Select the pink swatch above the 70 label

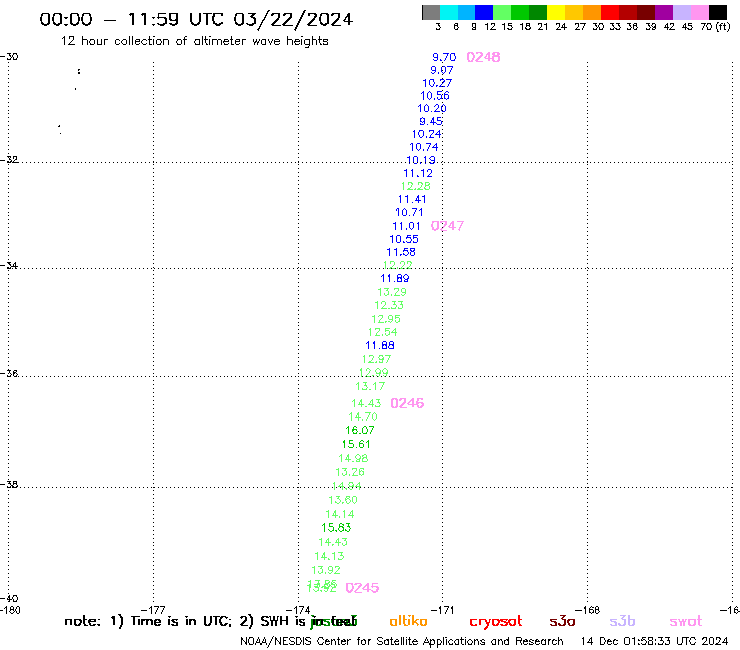click(699, 12)
